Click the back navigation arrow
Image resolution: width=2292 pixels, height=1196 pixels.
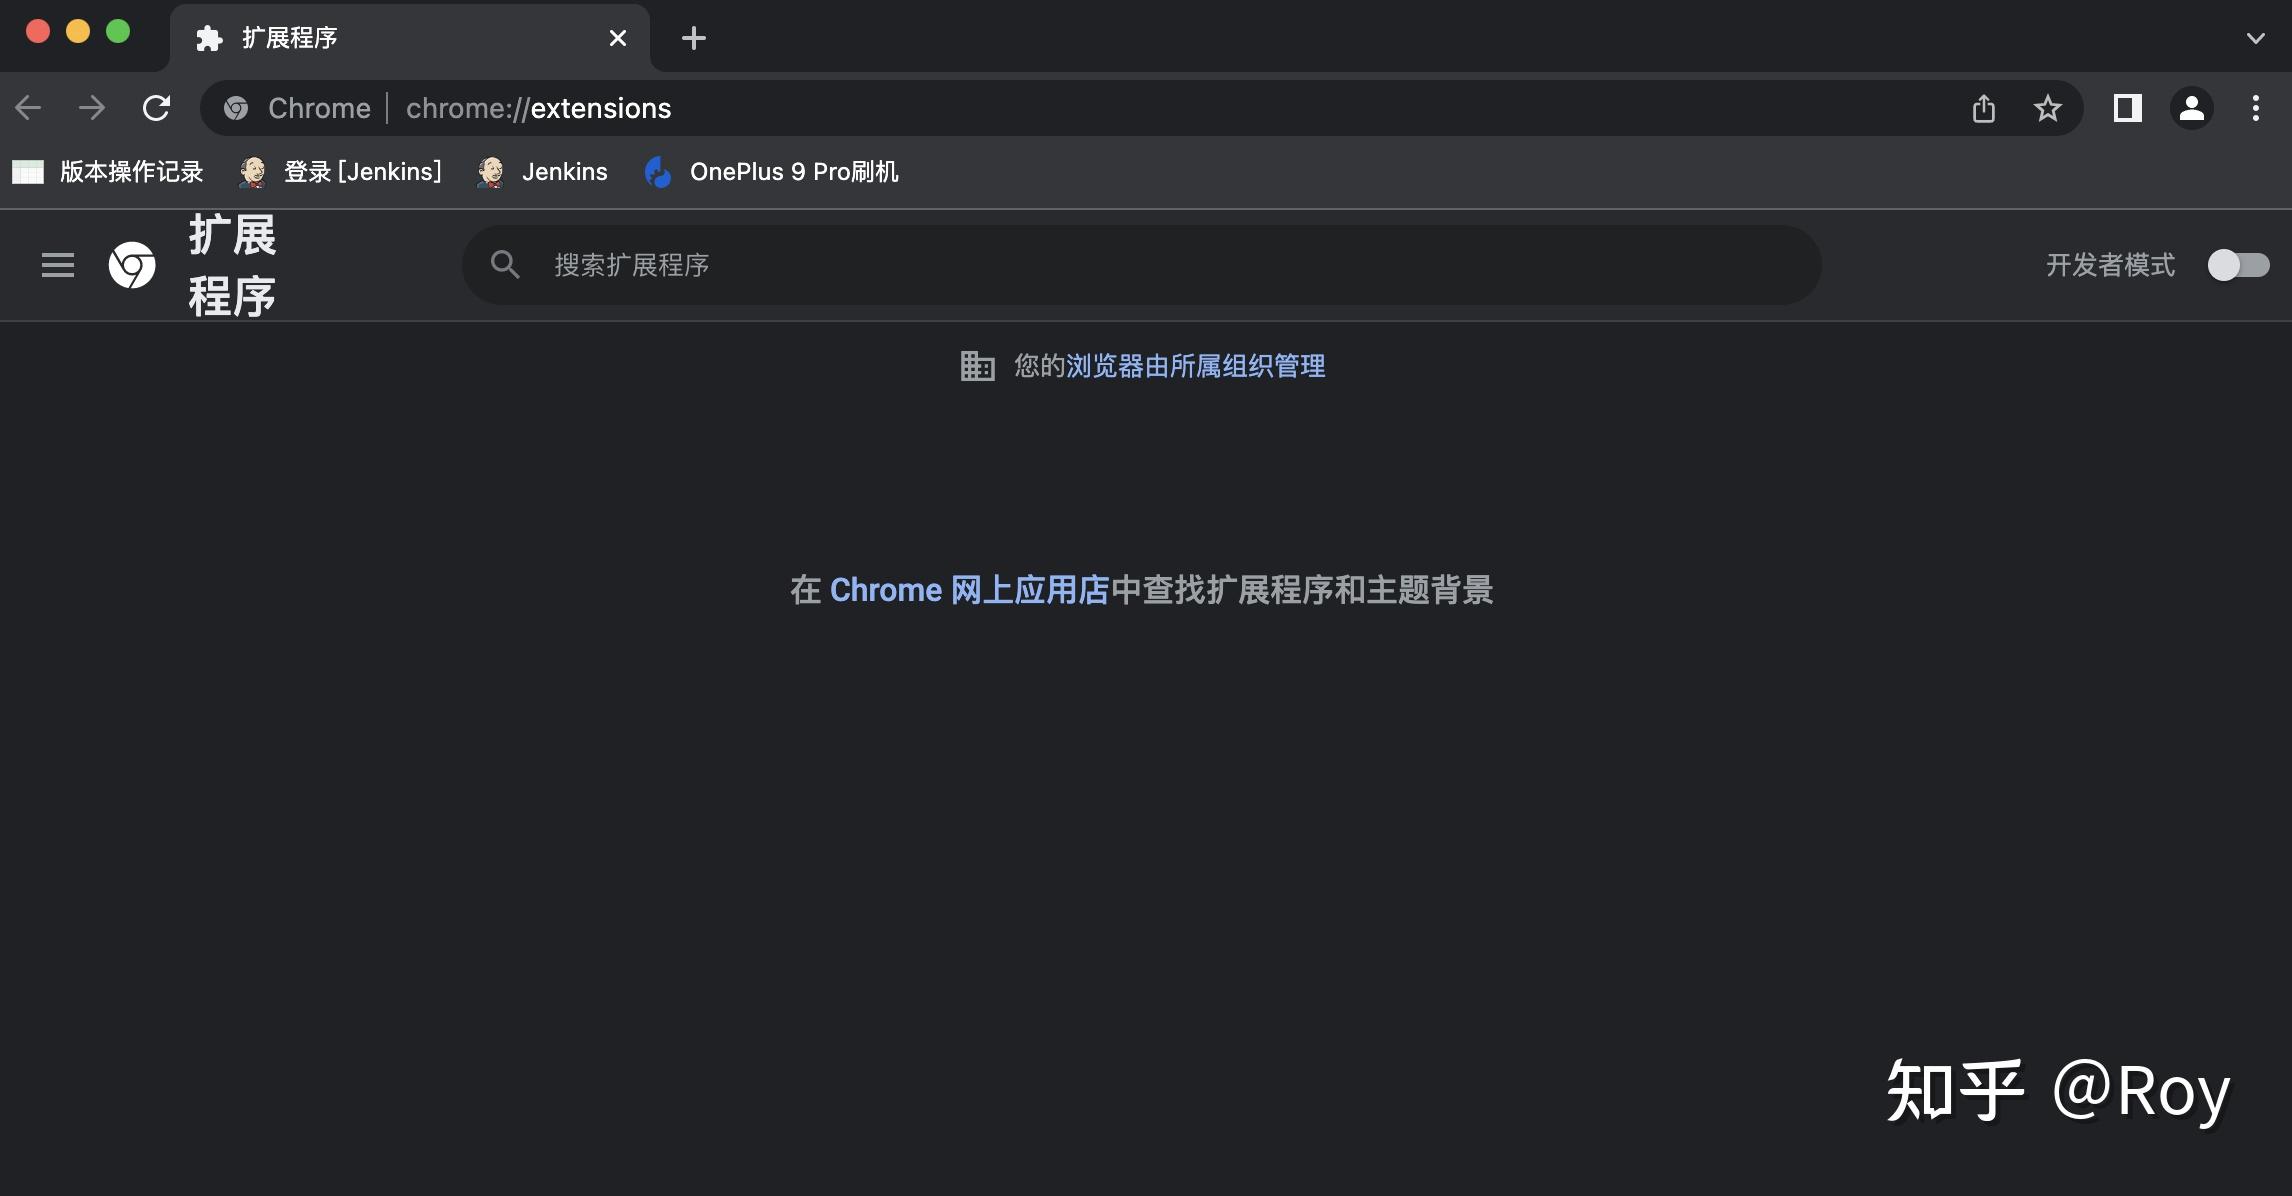tap(30, 106)
